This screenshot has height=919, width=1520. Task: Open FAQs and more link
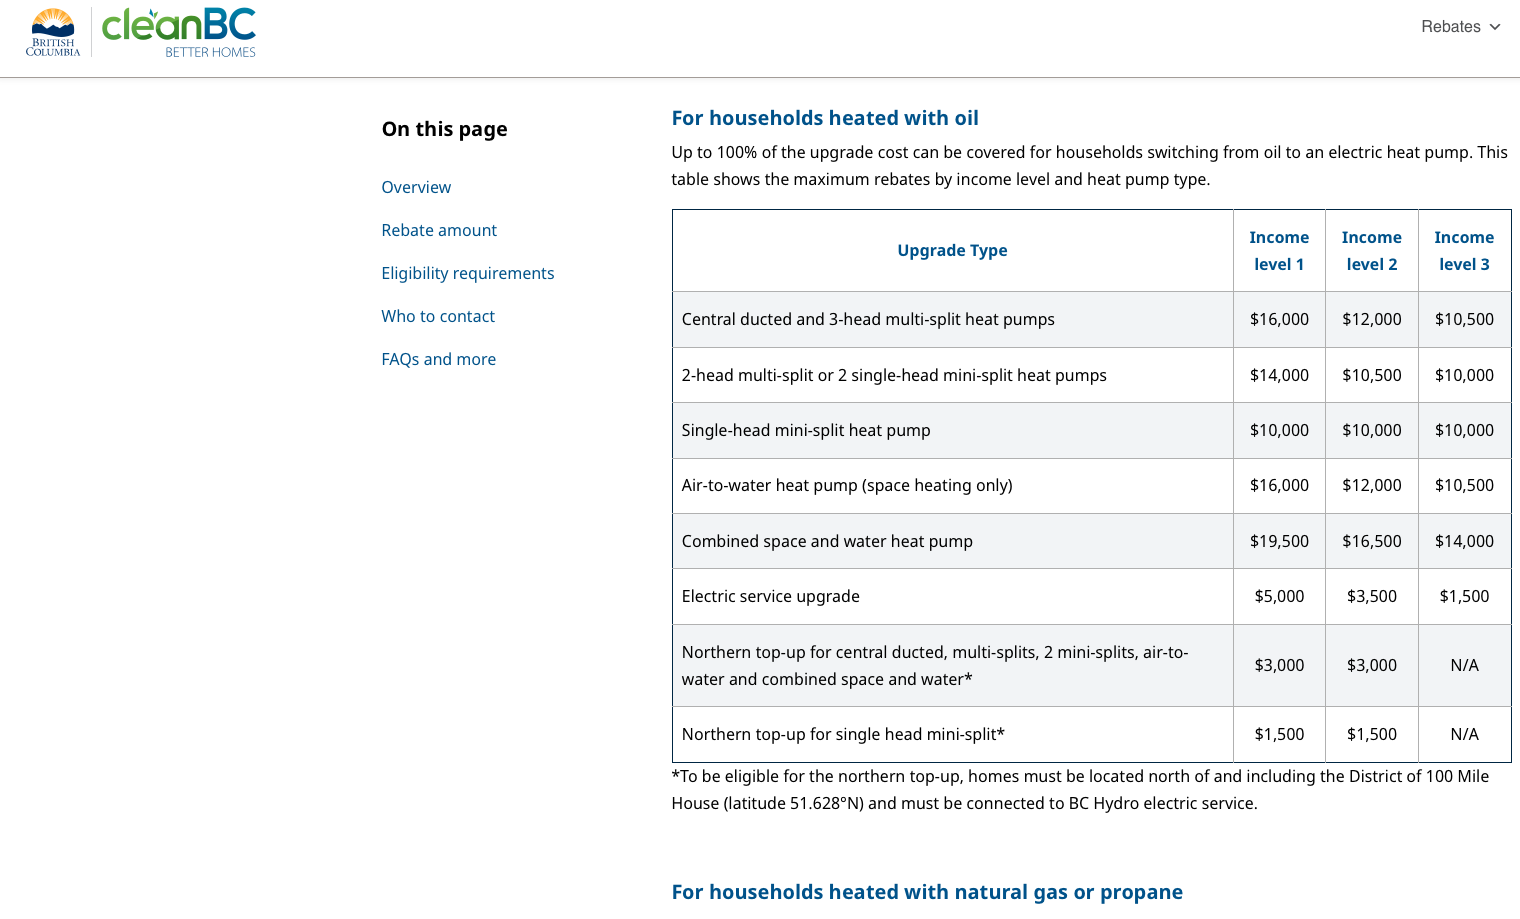point(438,359)
